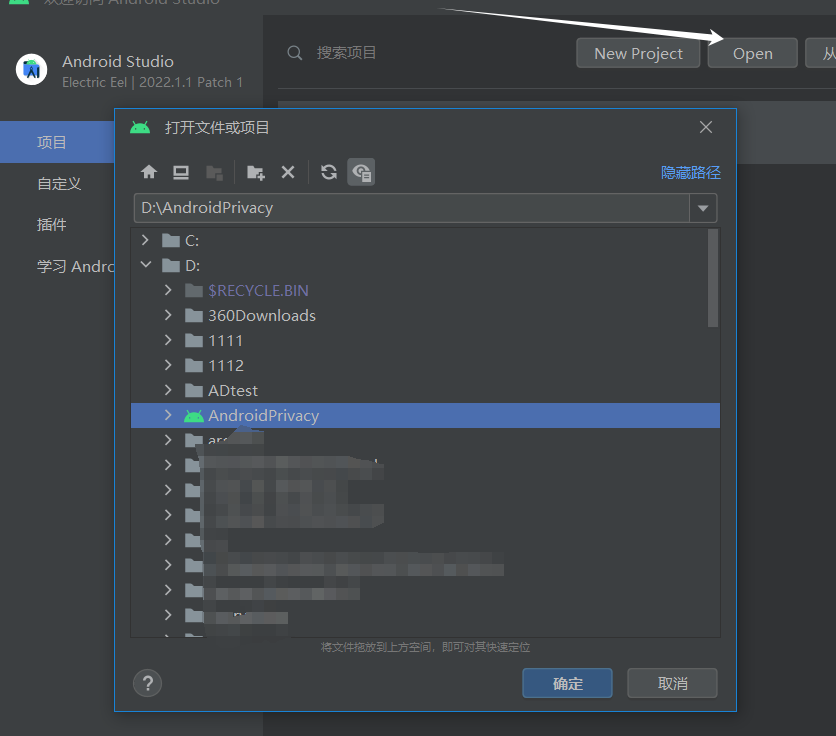Click folder icon beside C: drive
The width and height of the screenshot is (836, 736).
tap(171, 241)
